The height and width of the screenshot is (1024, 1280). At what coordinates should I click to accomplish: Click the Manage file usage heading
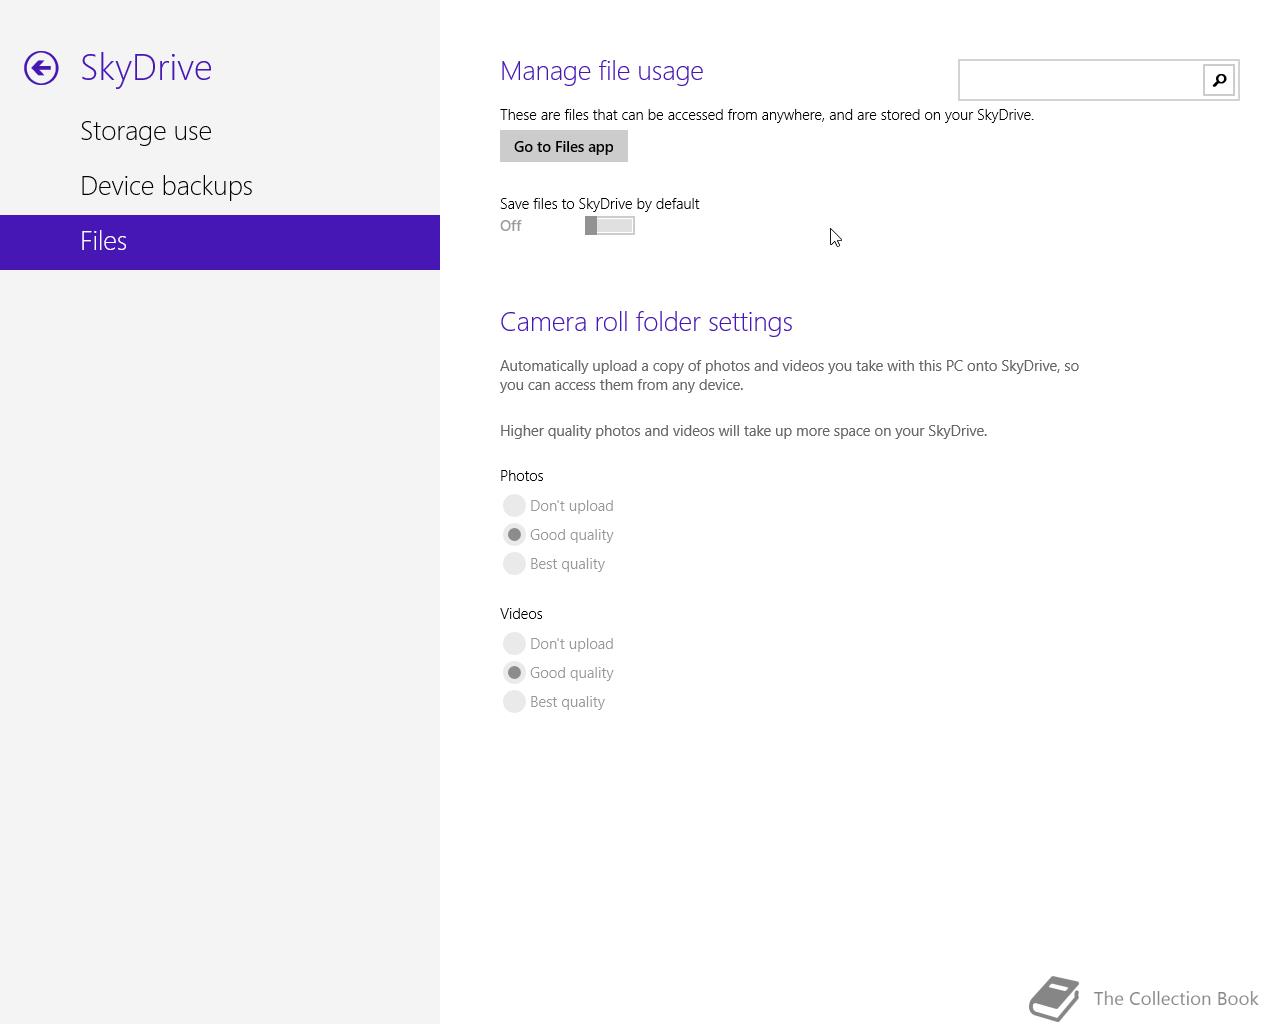(x=602, y=71)
